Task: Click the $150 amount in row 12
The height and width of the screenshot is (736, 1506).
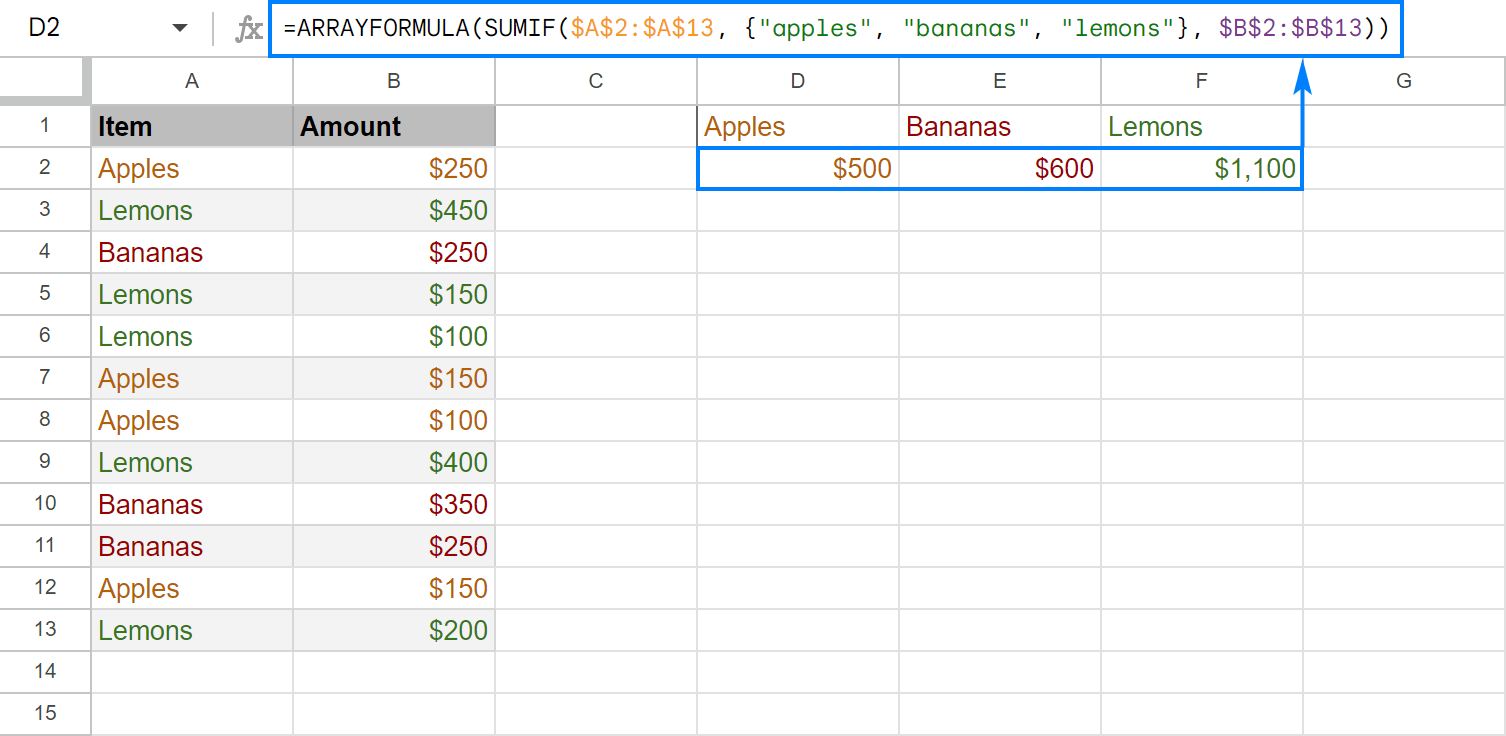Action: (394, 588)
